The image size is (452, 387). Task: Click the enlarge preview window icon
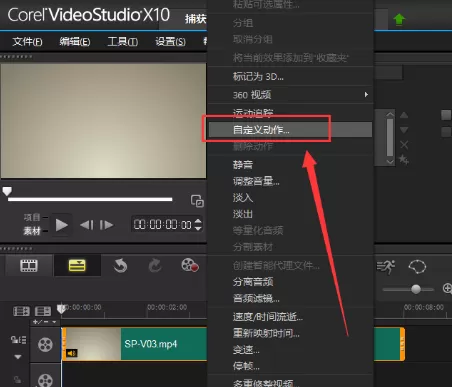[x=197, y=201]
